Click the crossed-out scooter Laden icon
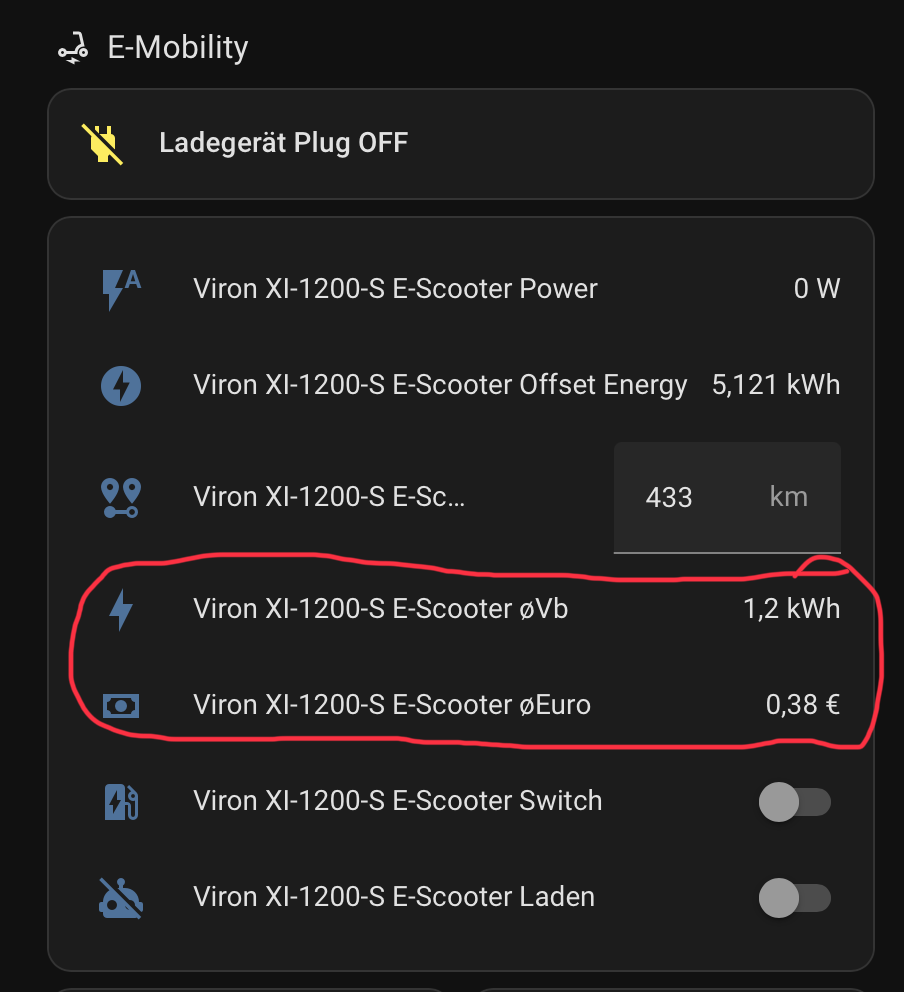904x992 pixels. [x=121, y=897]
